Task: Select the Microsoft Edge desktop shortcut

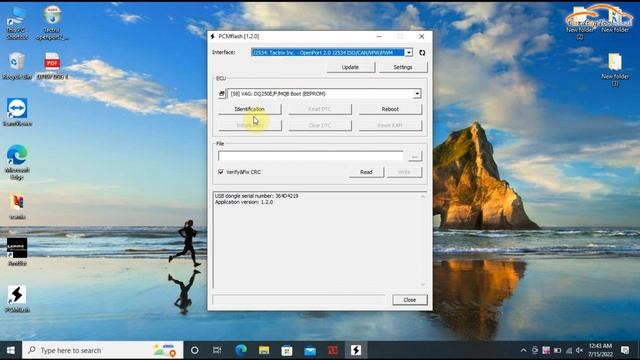Action: (x=17, y=162)
